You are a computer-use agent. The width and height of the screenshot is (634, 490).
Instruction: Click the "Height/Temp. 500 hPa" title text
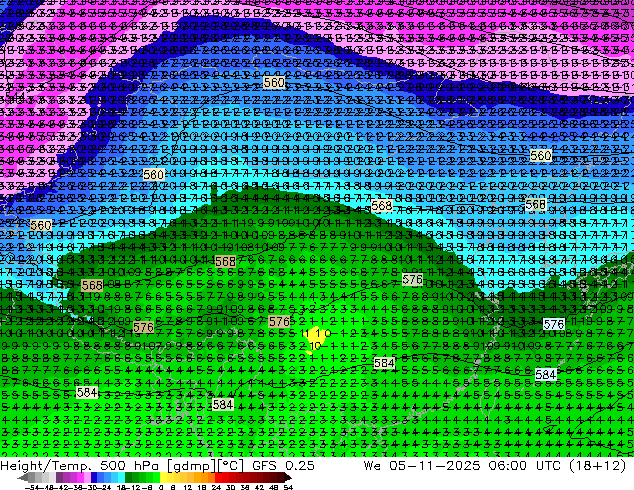tap(81, 465)
